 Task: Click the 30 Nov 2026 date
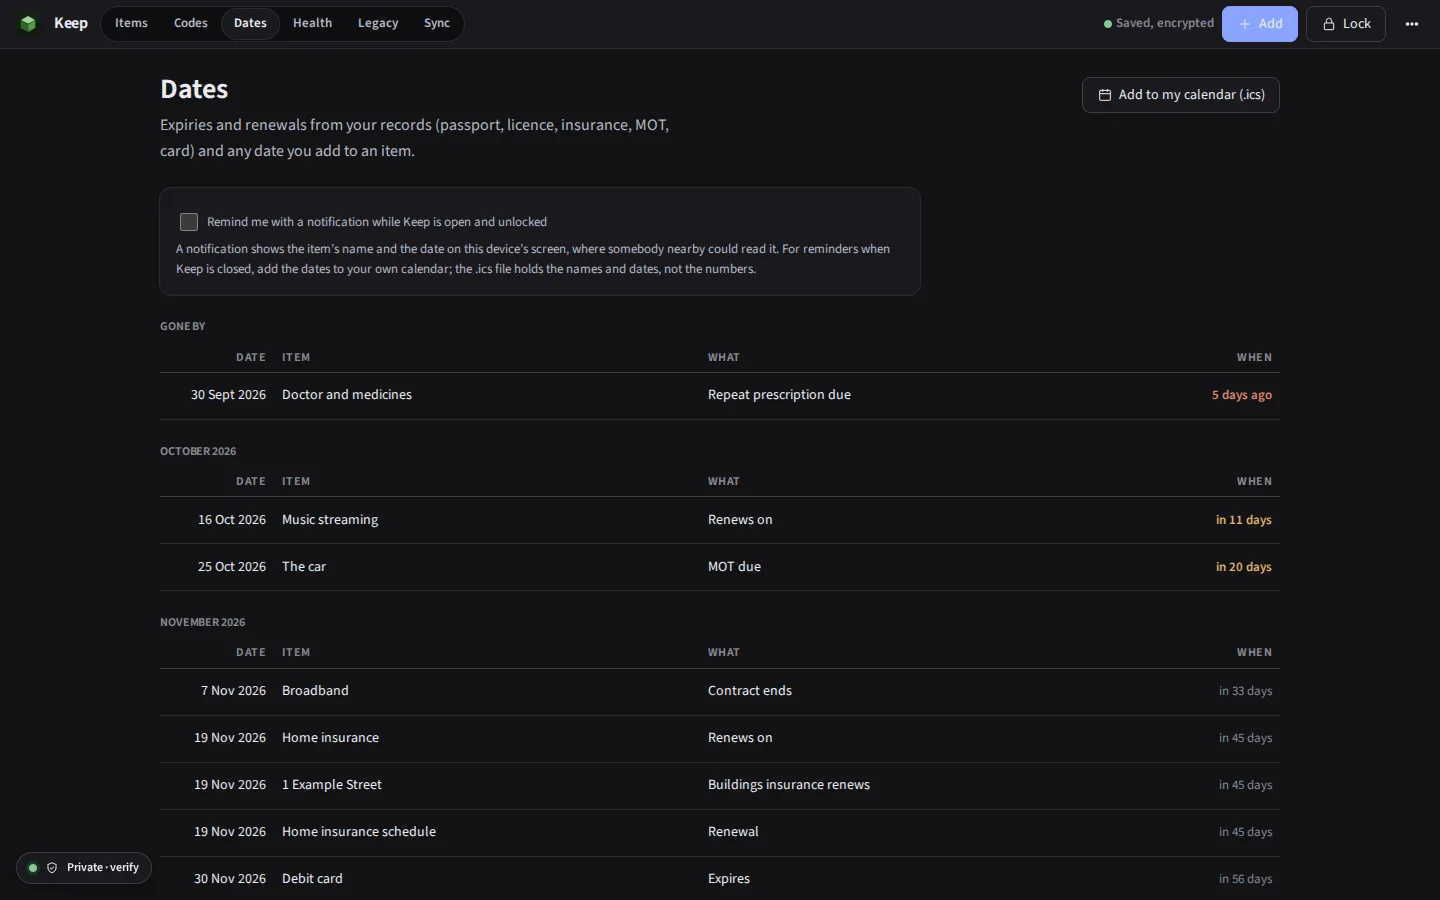click(x=230, y=879)
